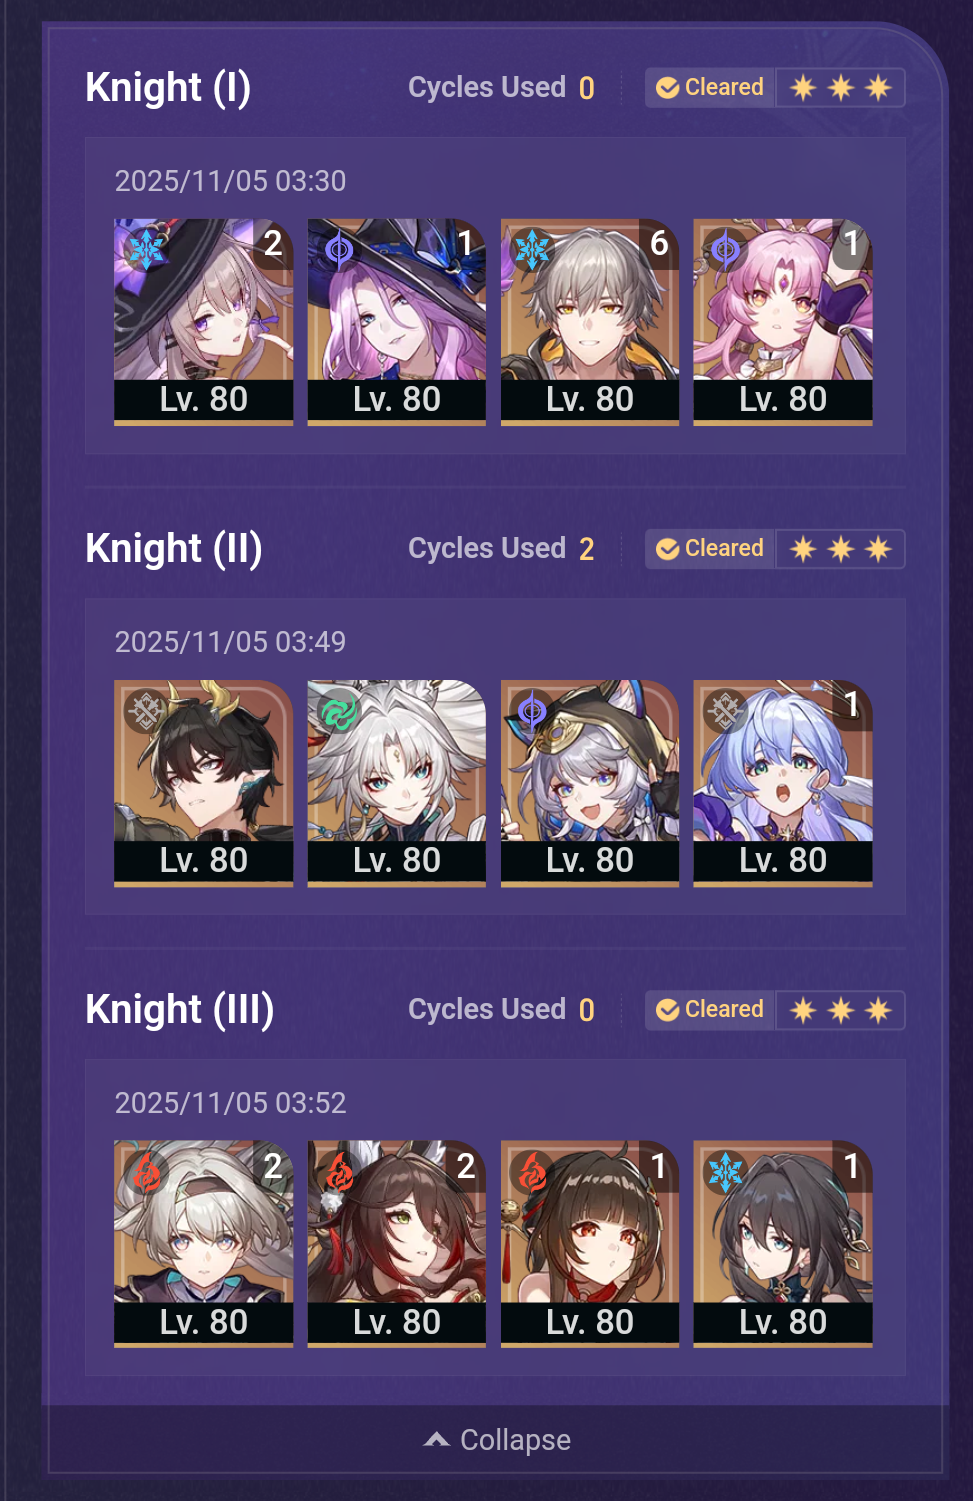973x1501 pixels.
Task: Click the Ice icon on gray-haired Knight (I) character
Action: 532,248
